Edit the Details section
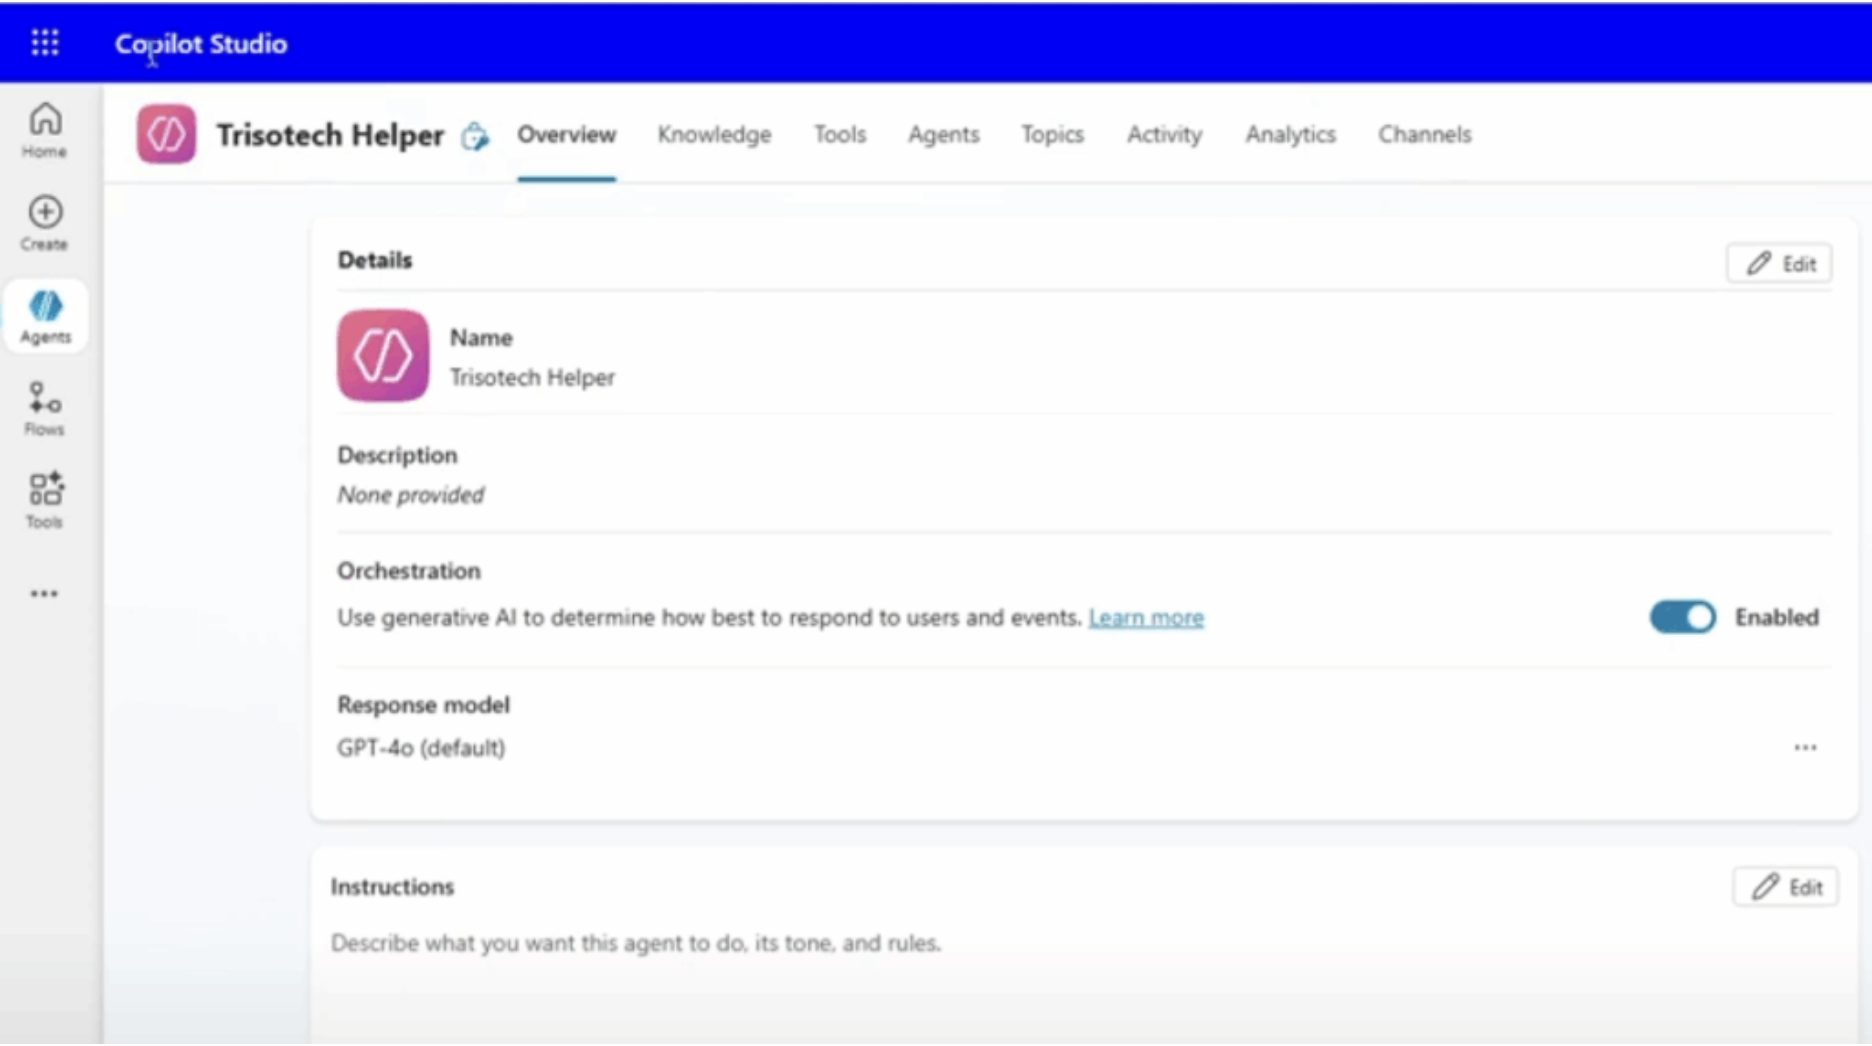The width and height of the screenshot is (1872, 1046). coord(1780,264)
